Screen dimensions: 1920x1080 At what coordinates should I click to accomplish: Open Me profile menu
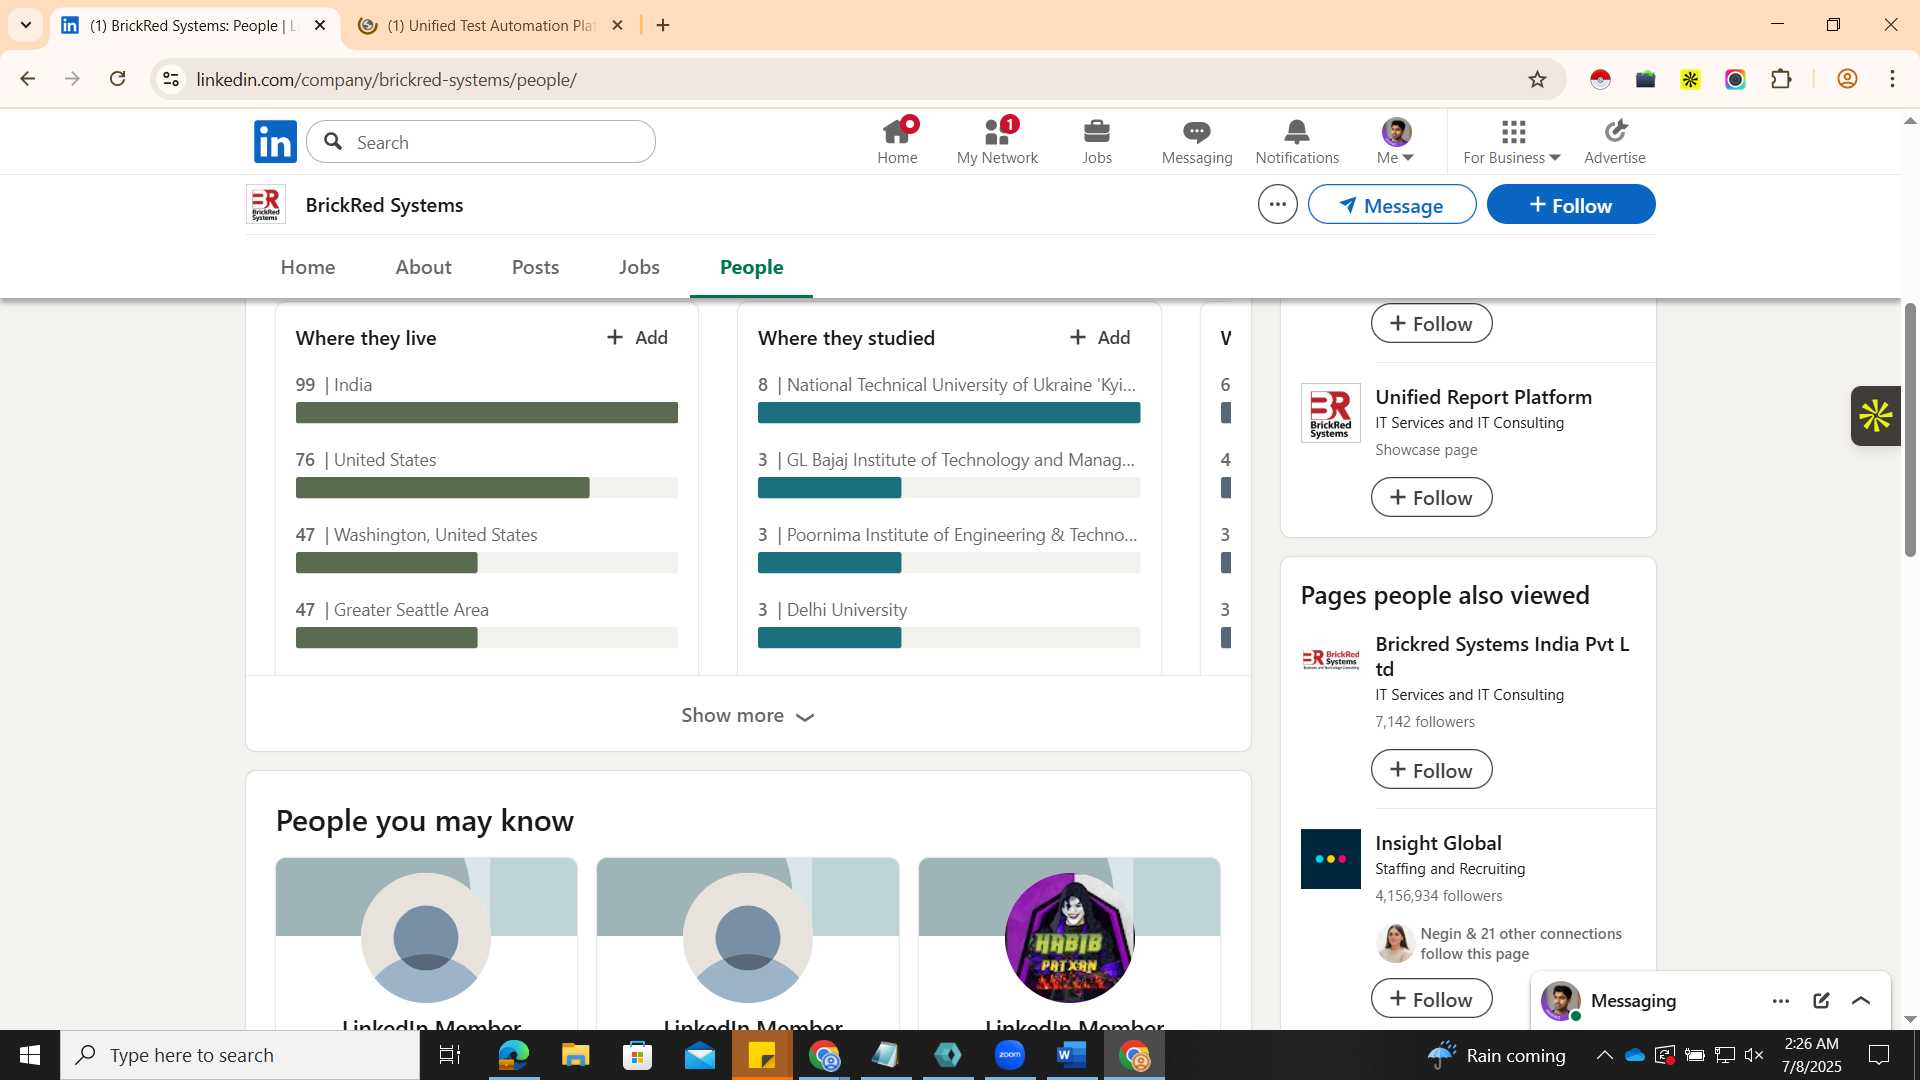click(1396, 142)
